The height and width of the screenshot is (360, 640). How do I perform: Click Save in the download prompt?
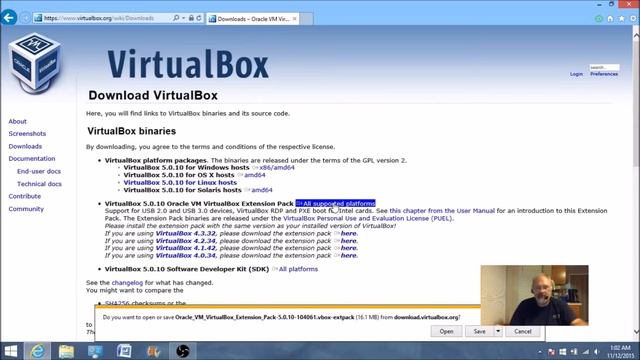tap(480, 331)
